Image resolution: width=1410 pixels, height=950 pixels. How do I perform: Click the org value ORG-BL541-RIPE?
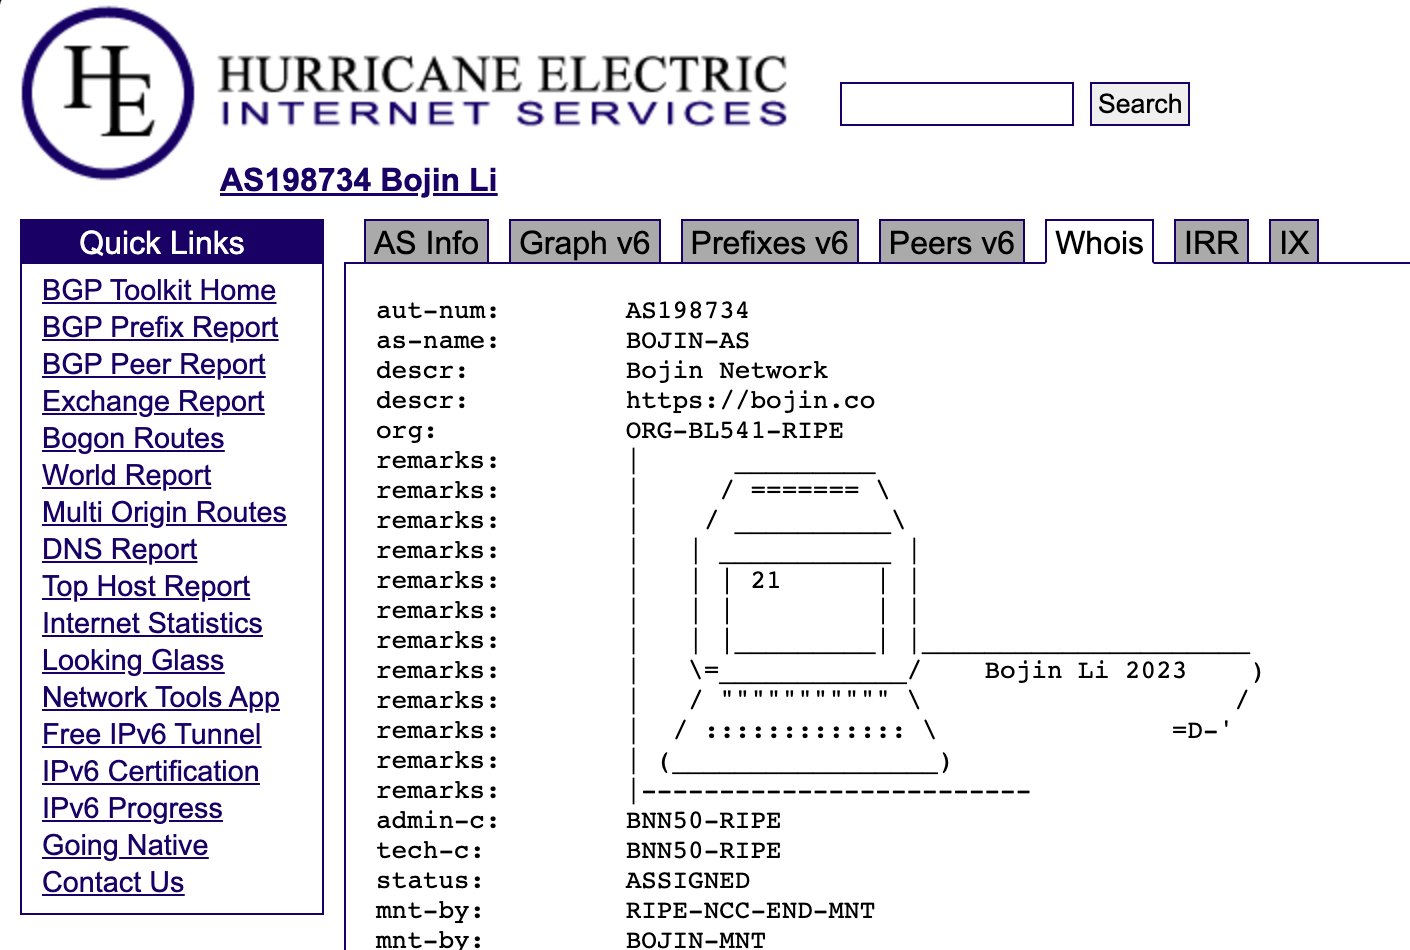(x=734, y=430)
